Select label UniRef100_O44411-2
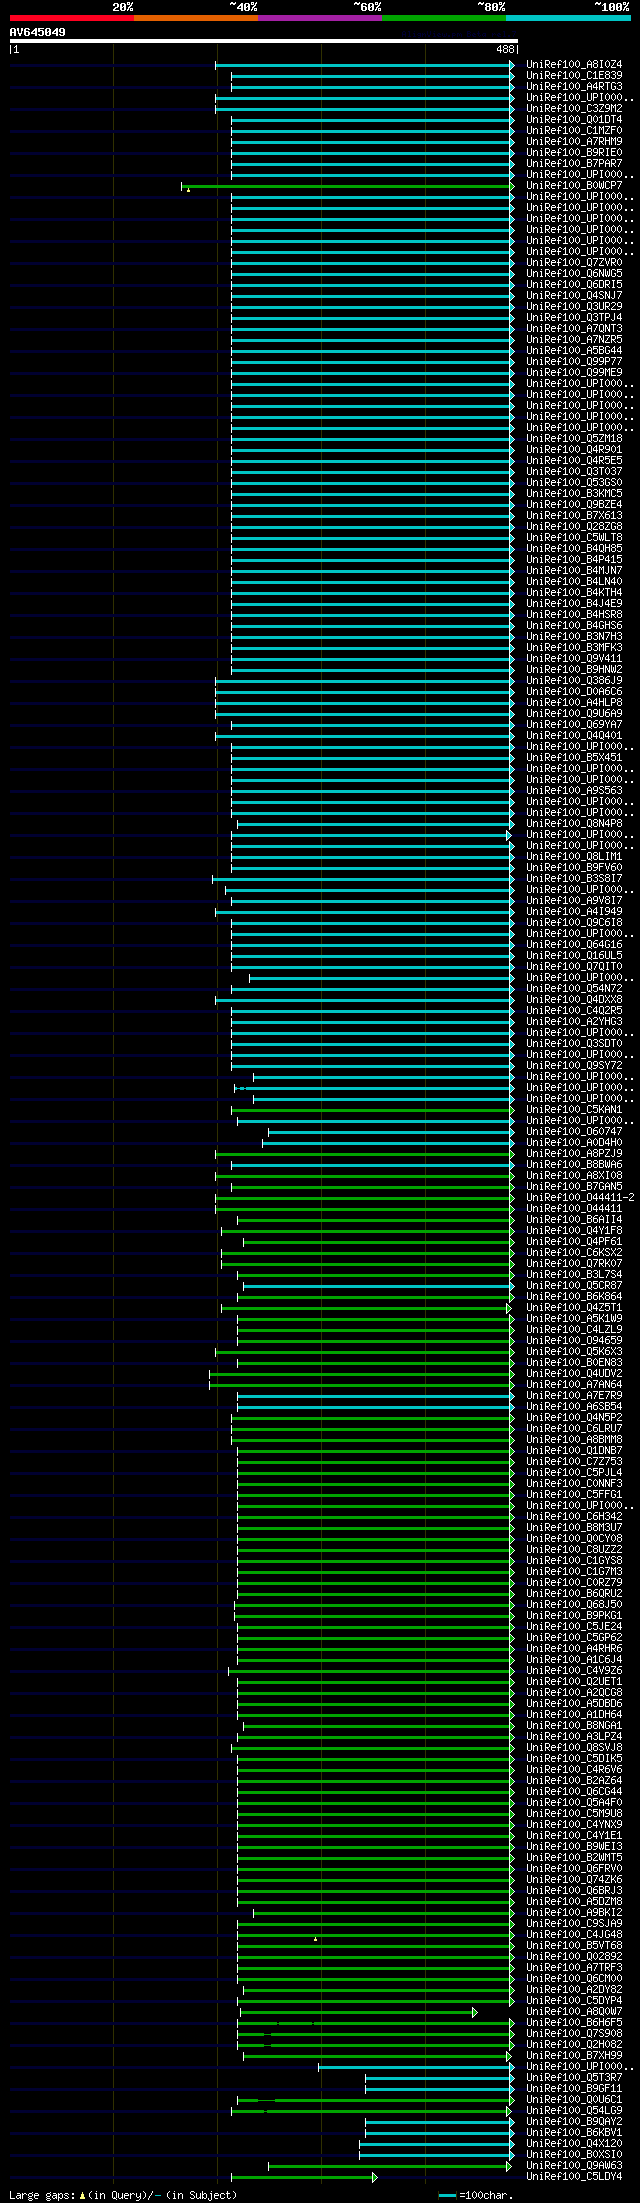This screenshot has width=640, height=2203. [580, 1197]
